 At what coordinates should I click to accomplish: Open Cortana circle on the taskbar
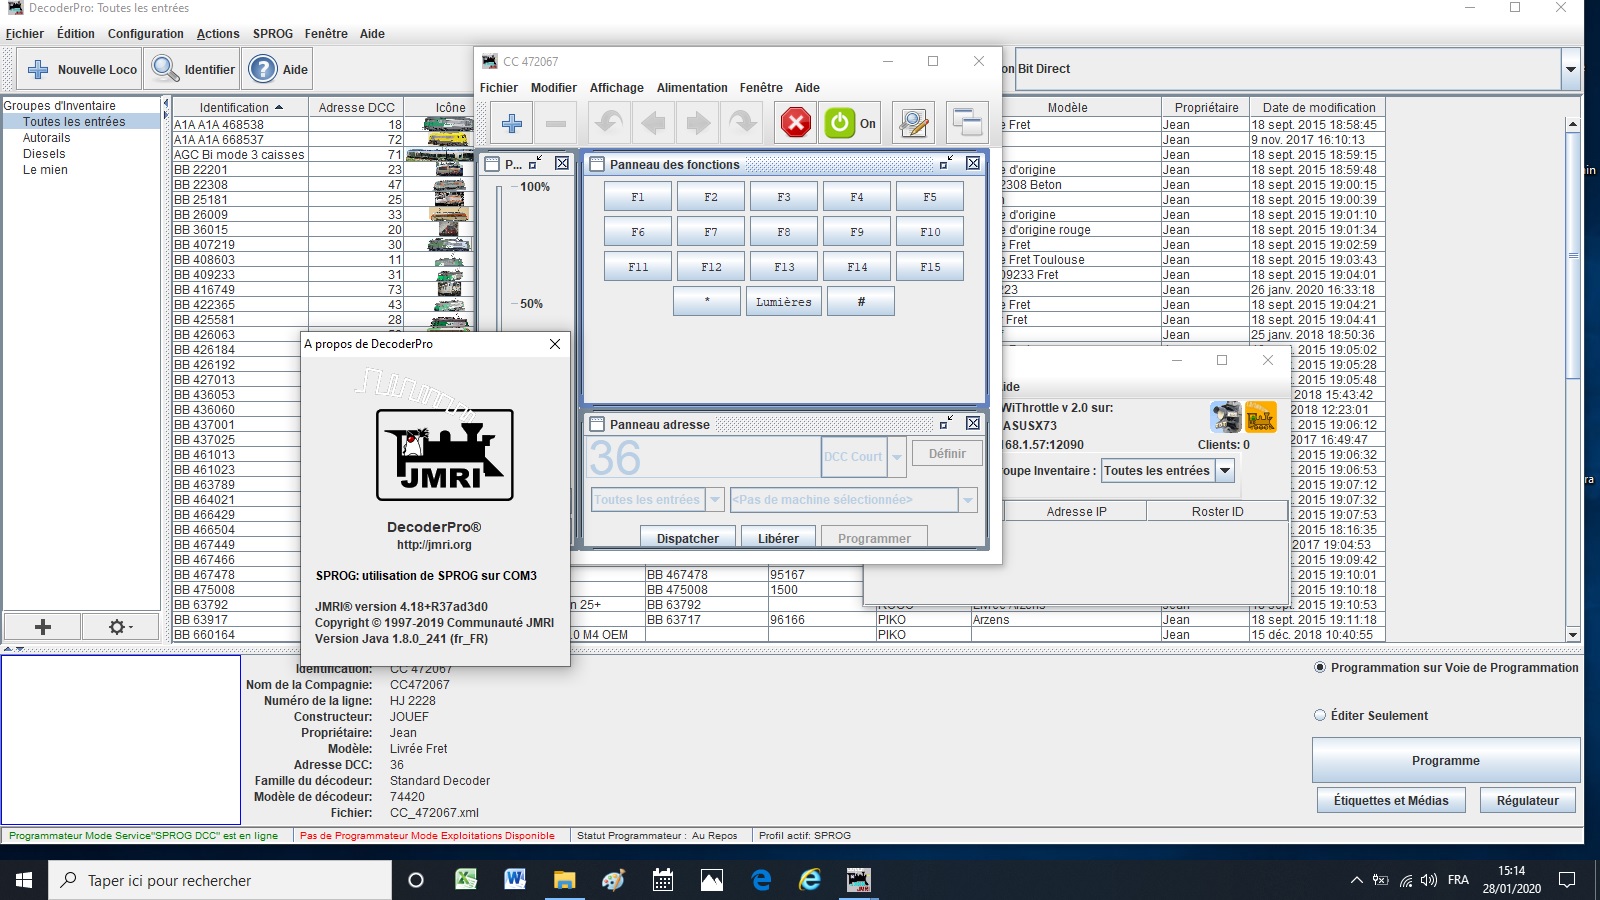(416, 880)
